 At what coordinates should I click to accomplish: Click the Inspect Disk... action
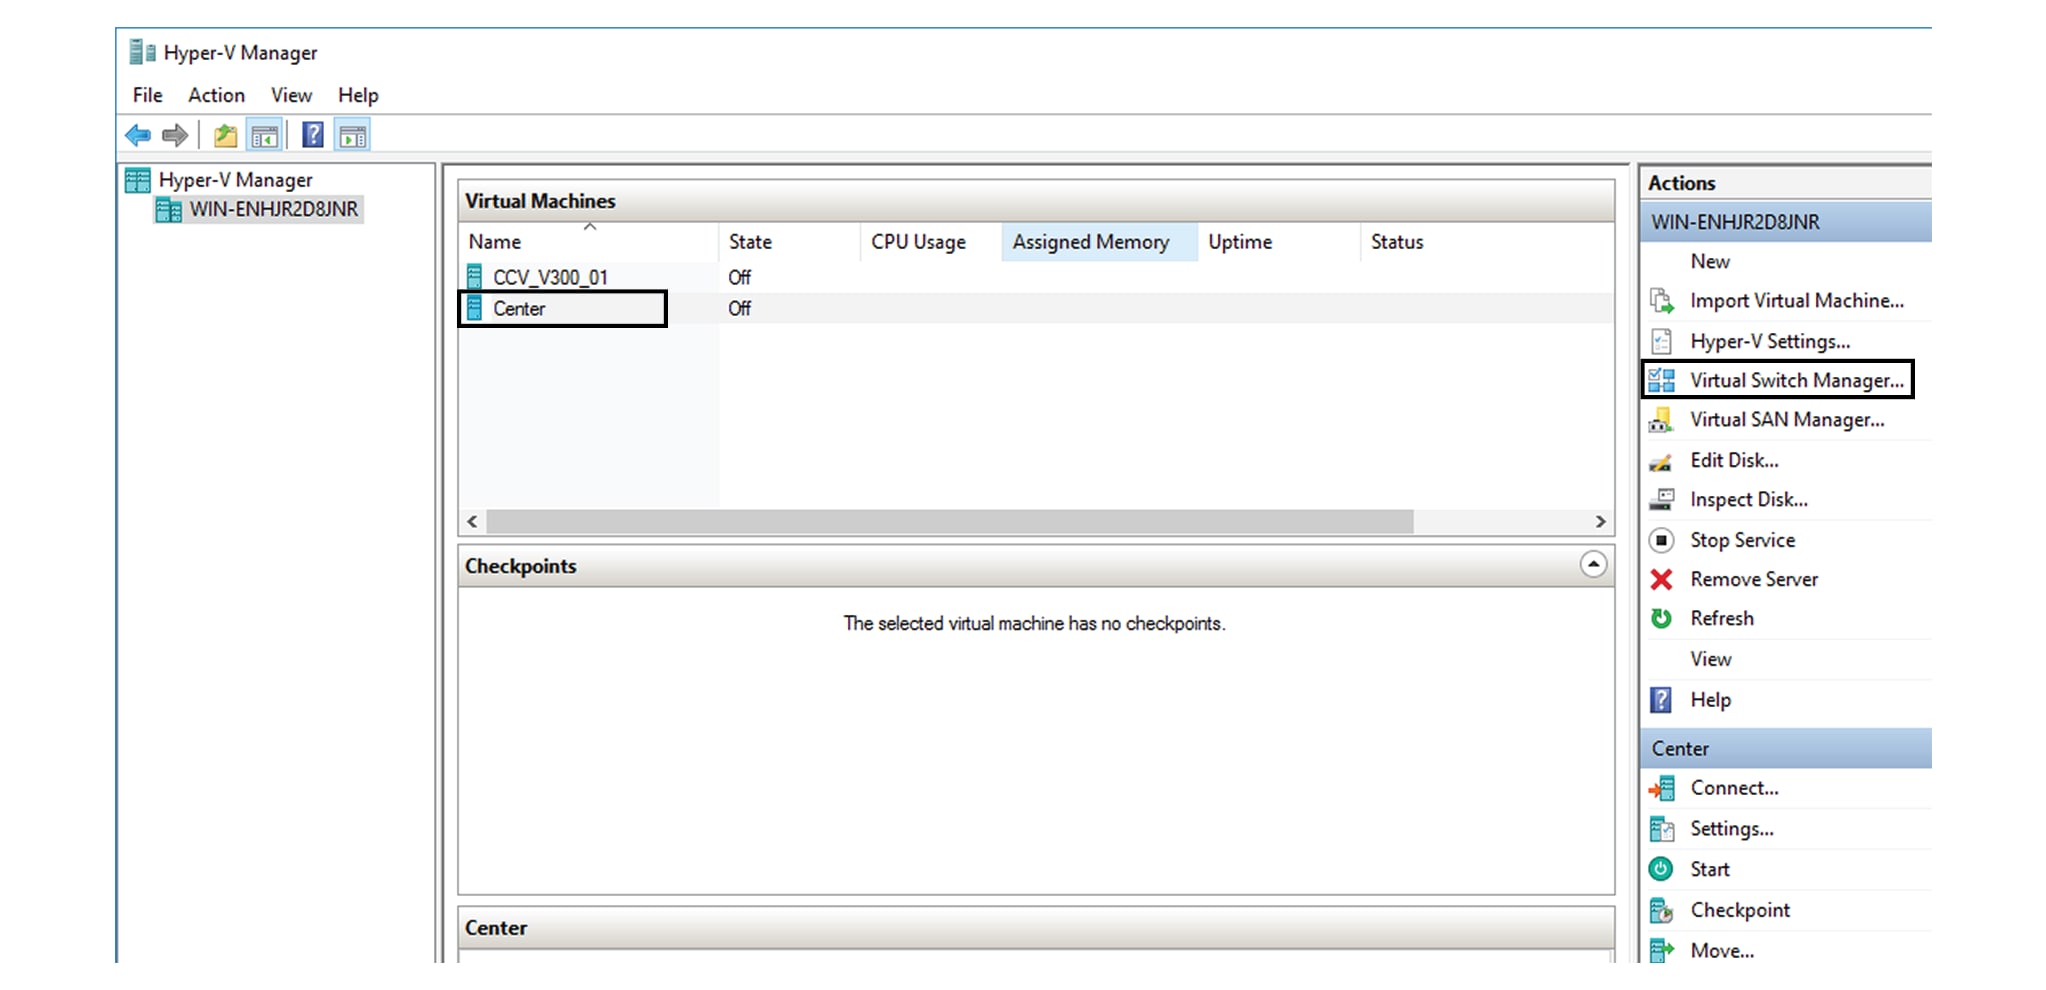[1749, 499]
